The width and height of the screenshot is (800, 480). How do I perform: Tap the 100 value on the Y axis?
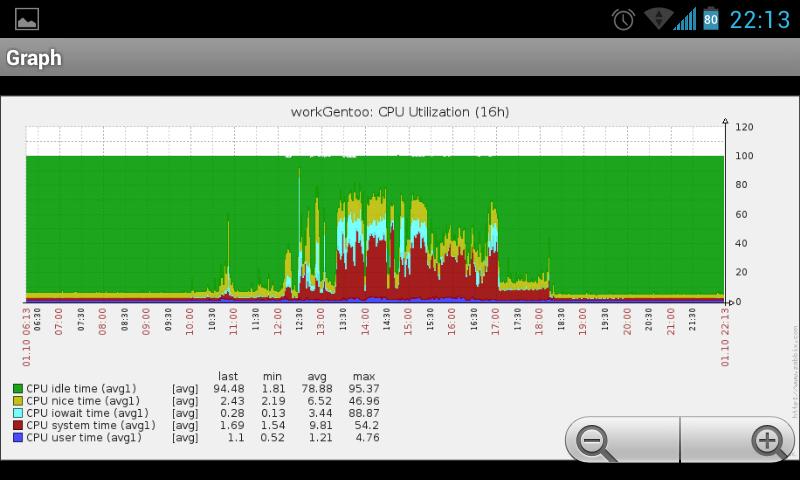[x=744, y=156]
